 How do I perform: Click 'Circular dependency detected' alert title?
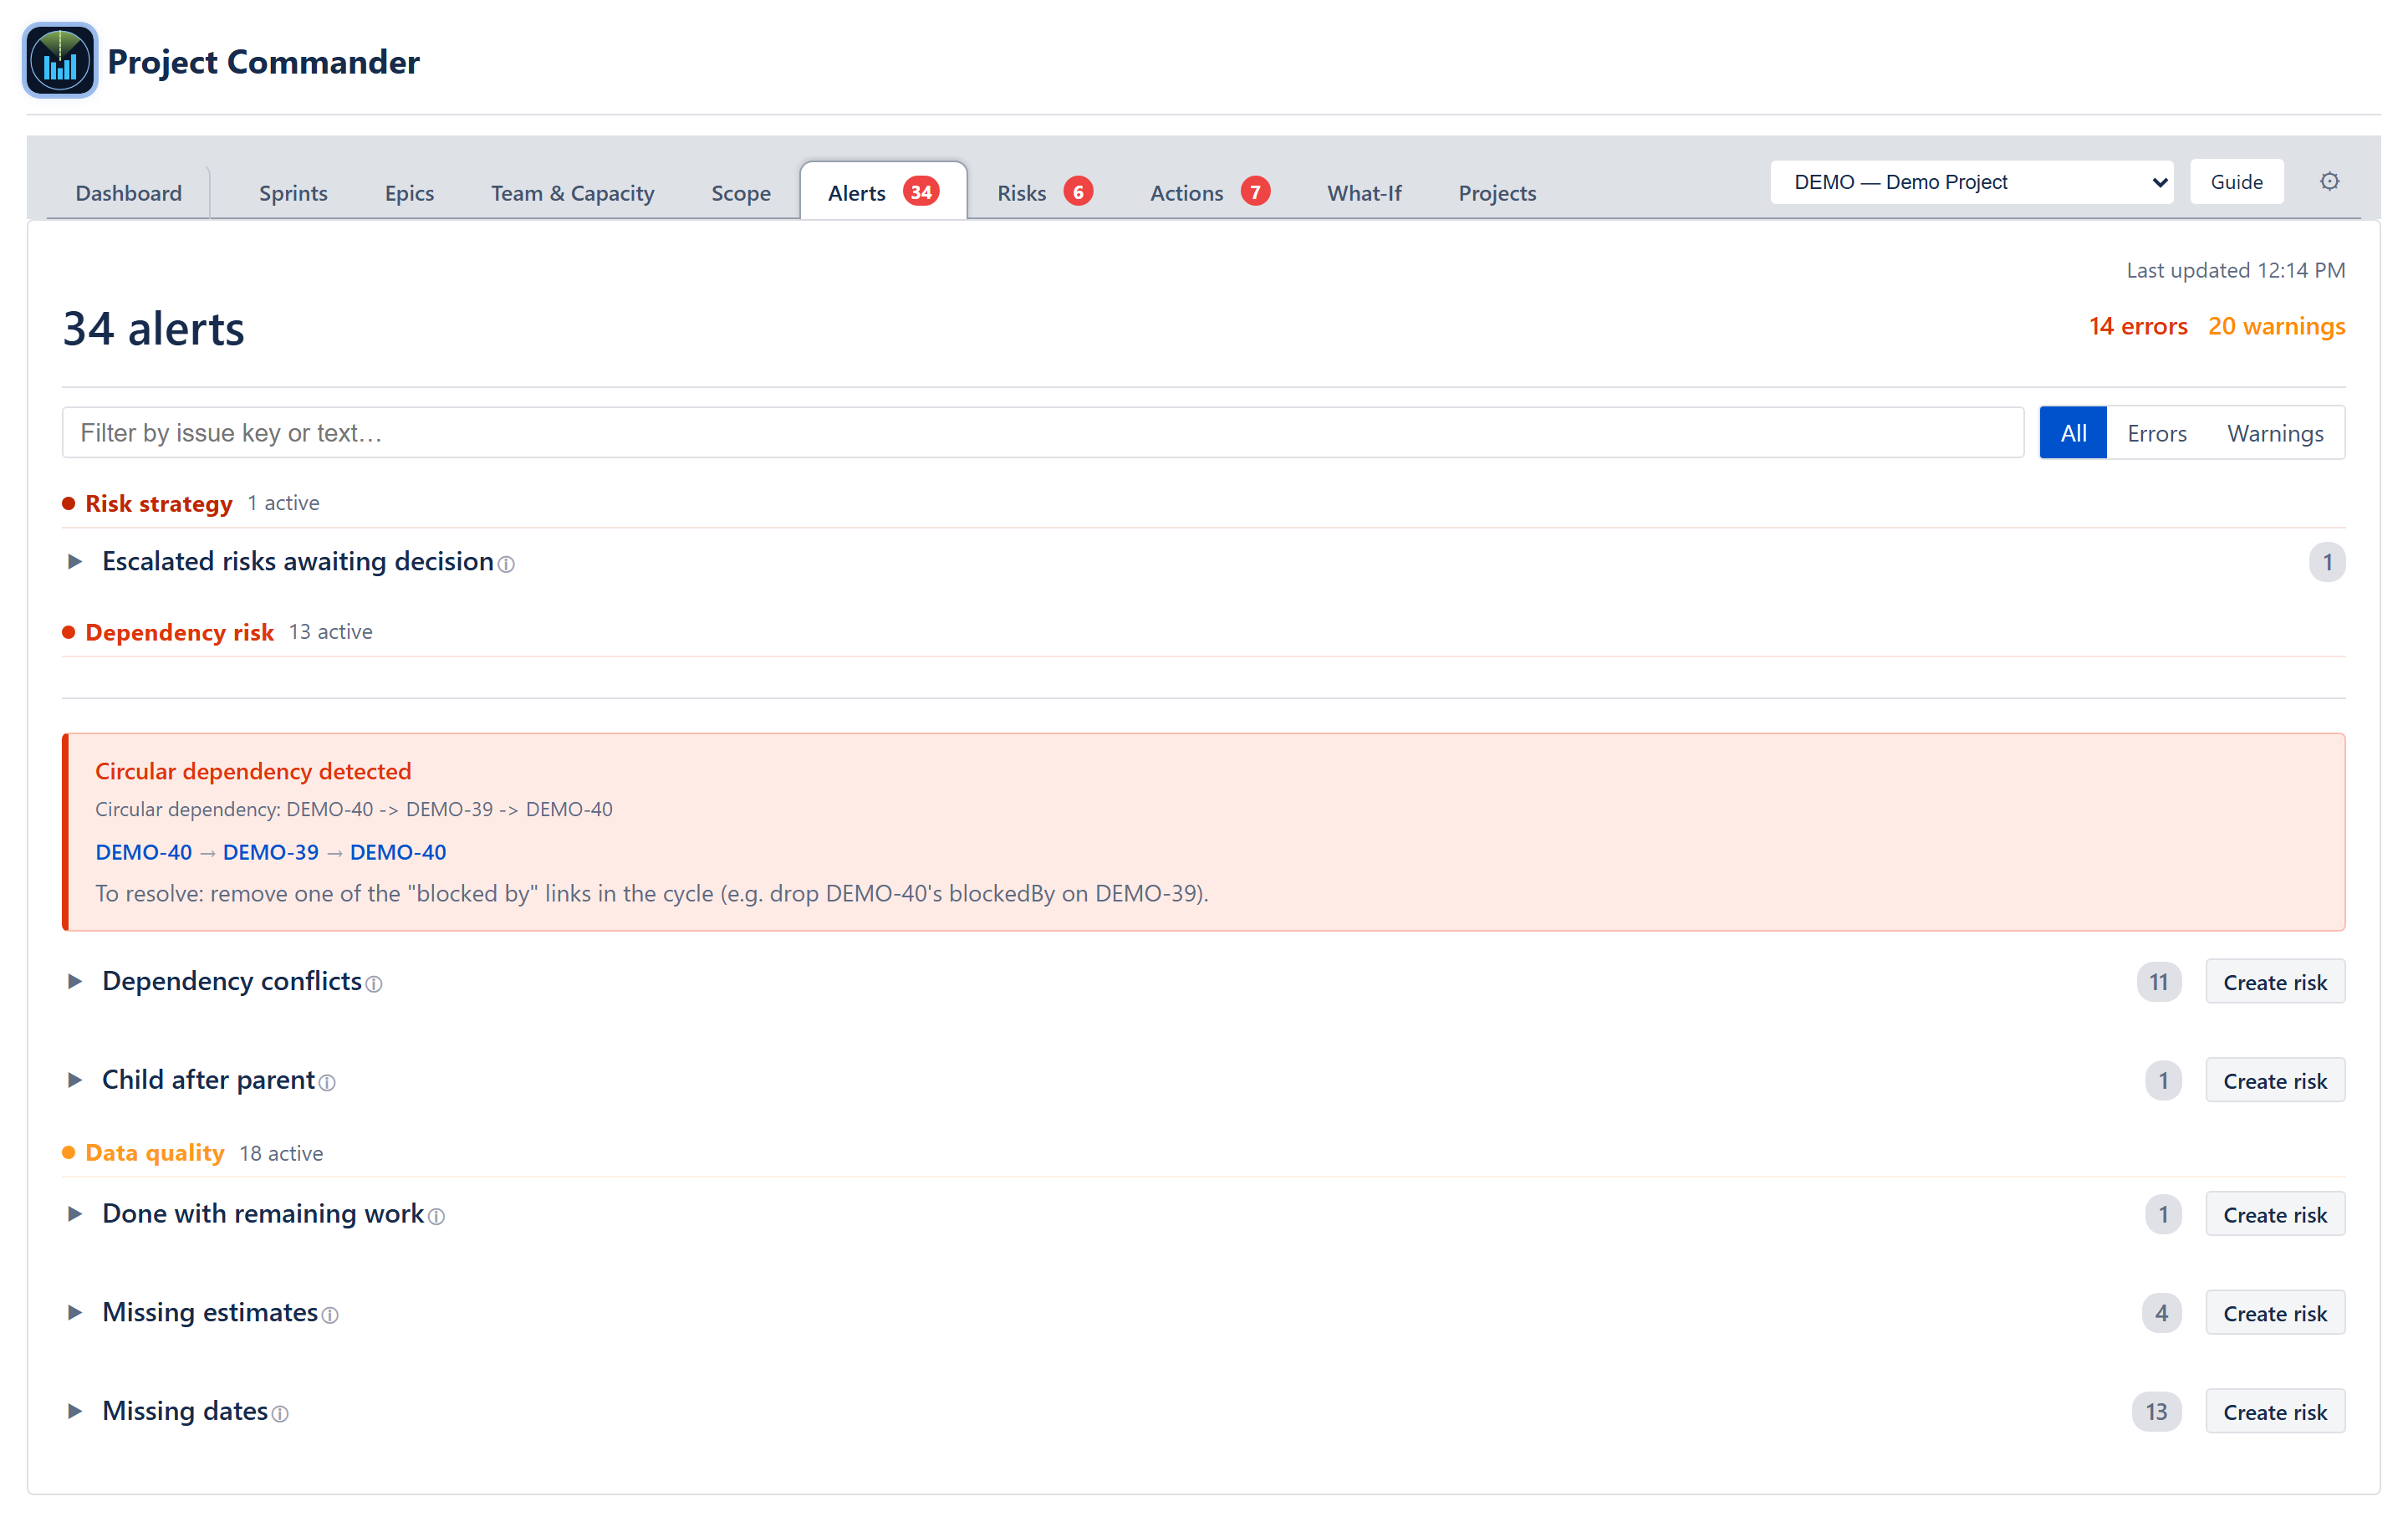click(253, 771)
